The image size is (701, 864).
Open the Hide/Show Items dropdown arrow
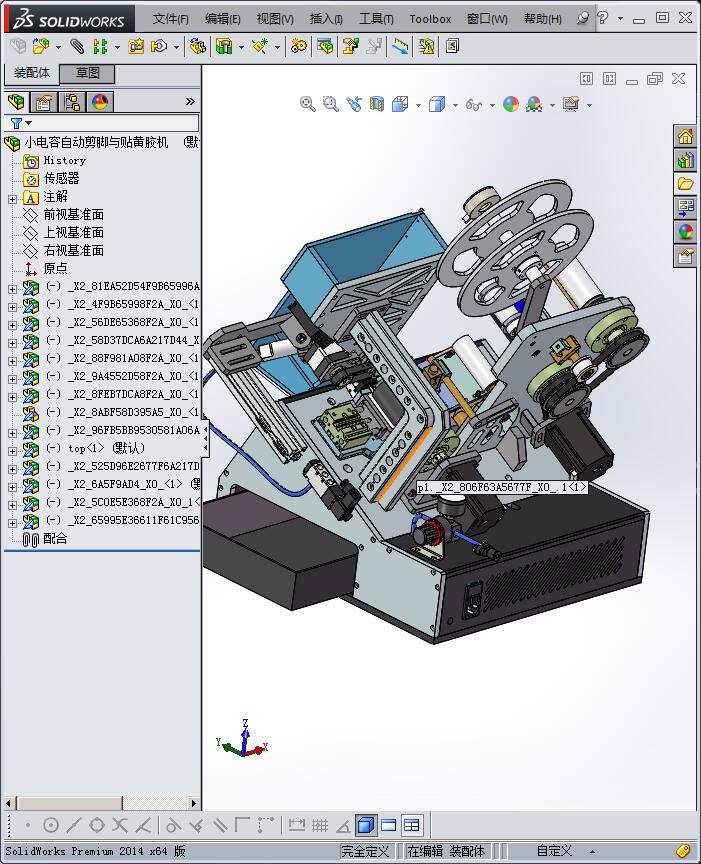coord(492,105)
